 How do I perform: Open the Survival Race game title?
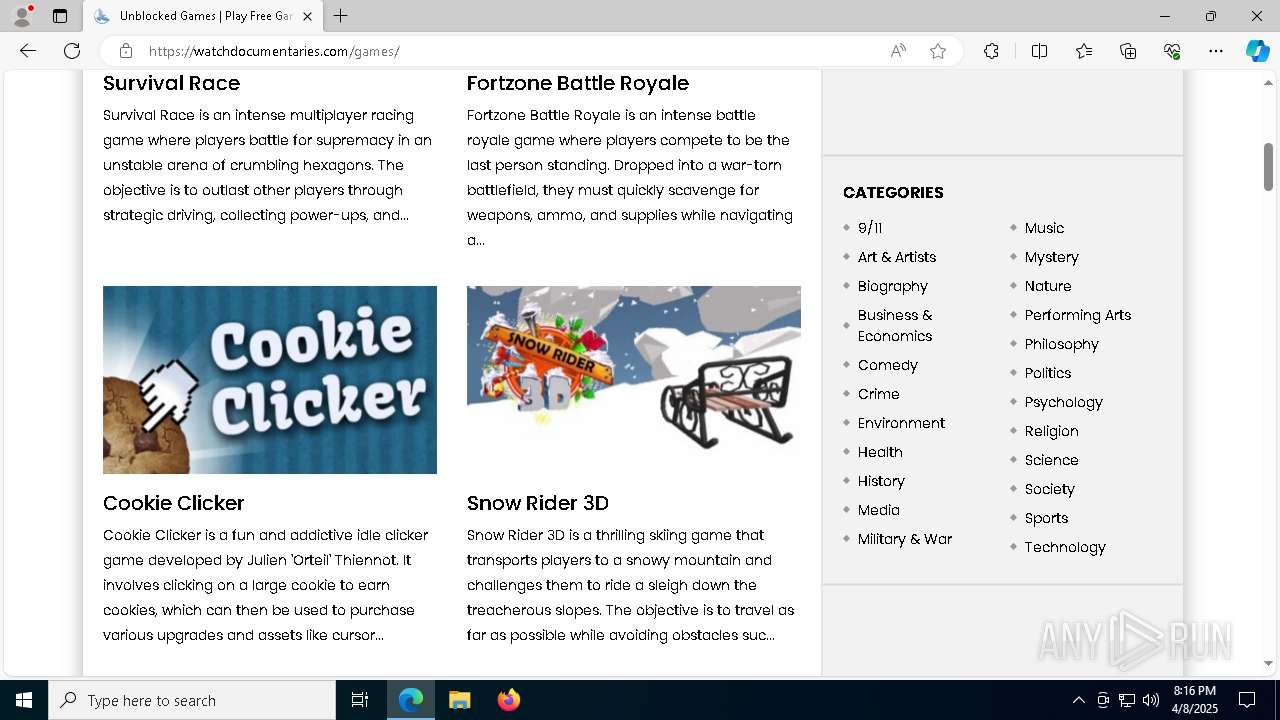pos(171,83)
